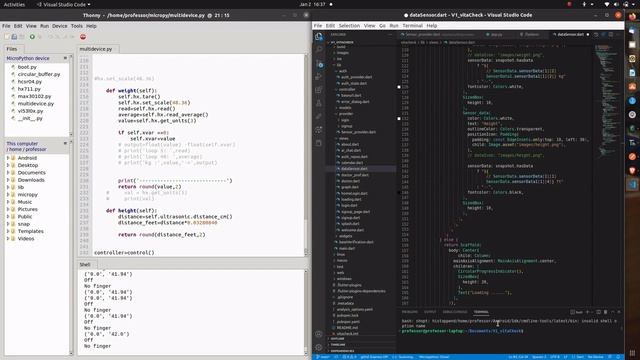Image resolution: width=640 pixels, height=360 pixels.
Task: Open Thonny's Device menu
Action: (60, 26)
